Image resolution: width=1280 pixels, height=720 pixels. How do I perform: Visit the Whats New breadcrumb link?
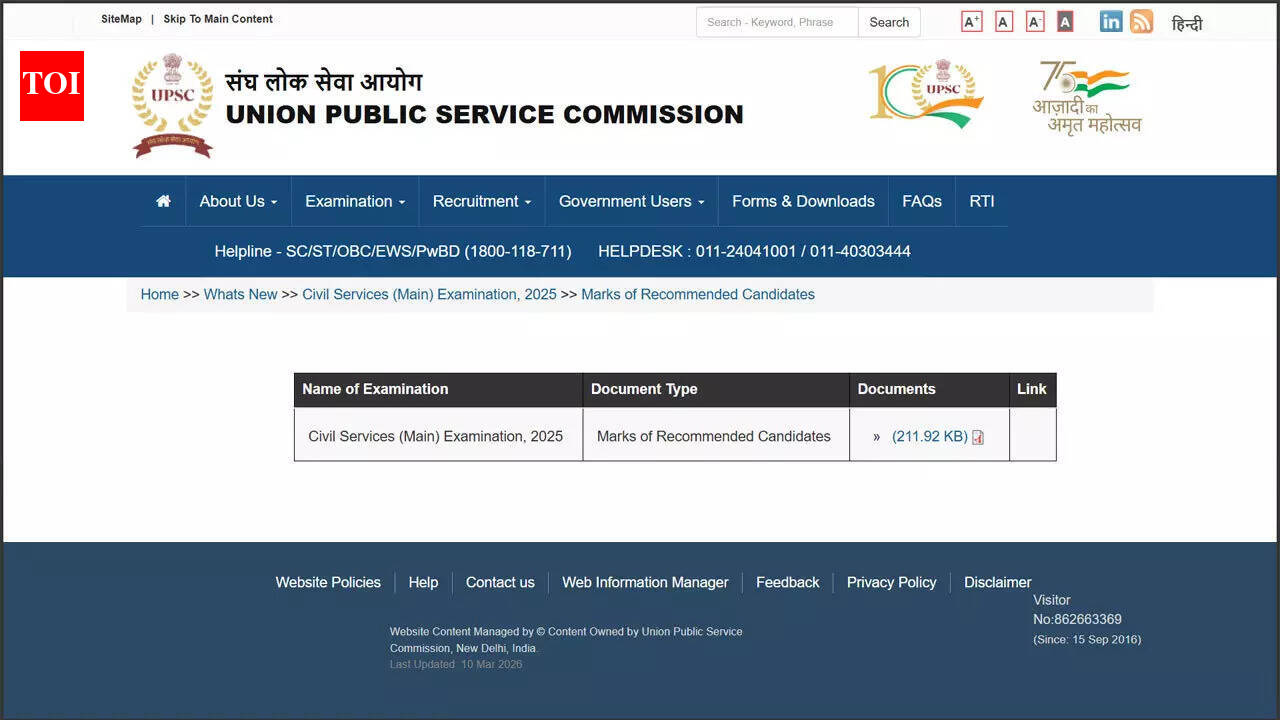coord(240,294)
